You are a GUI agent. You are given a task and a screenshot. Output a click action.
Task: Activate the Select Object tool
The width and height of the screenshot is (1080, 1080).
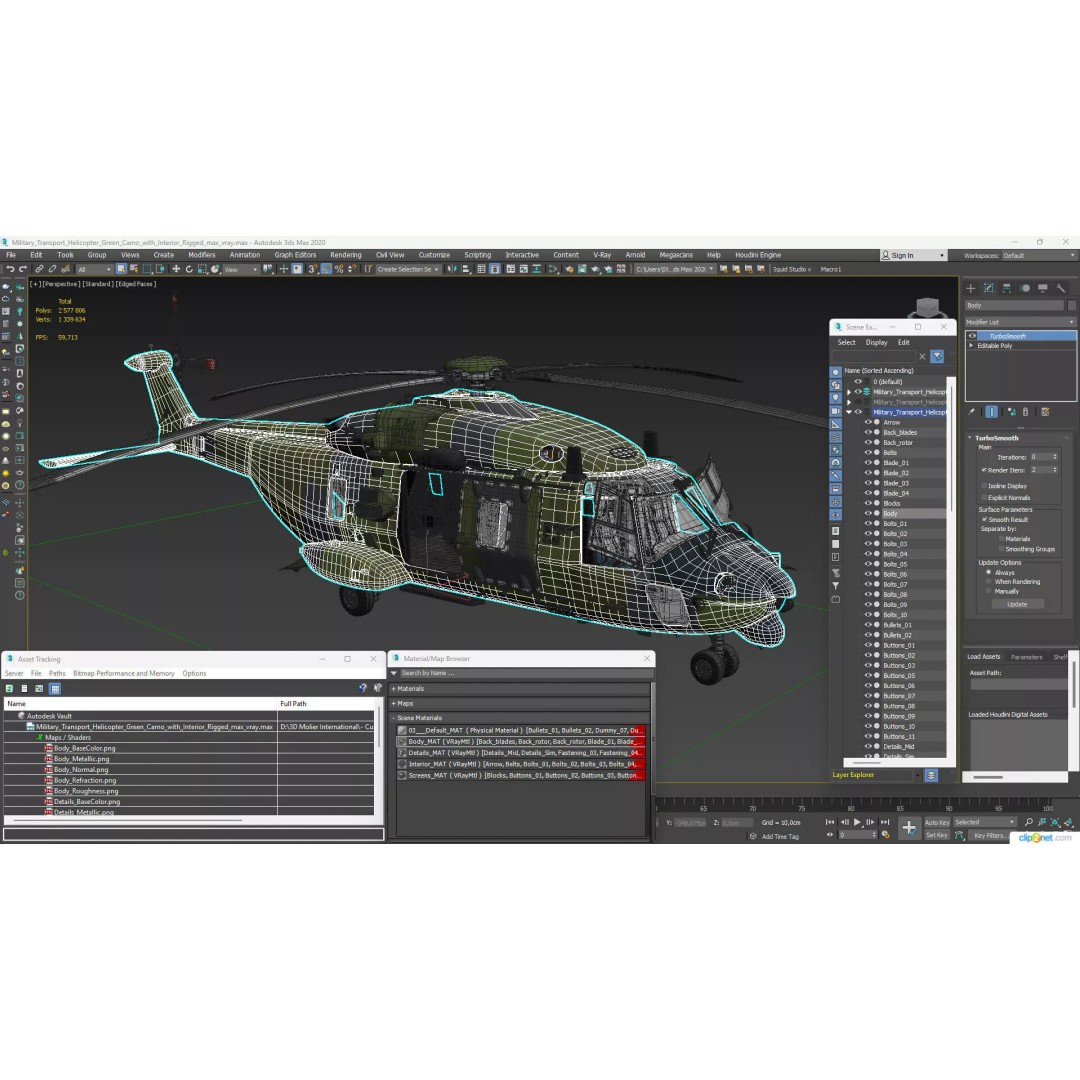[121, 269]
